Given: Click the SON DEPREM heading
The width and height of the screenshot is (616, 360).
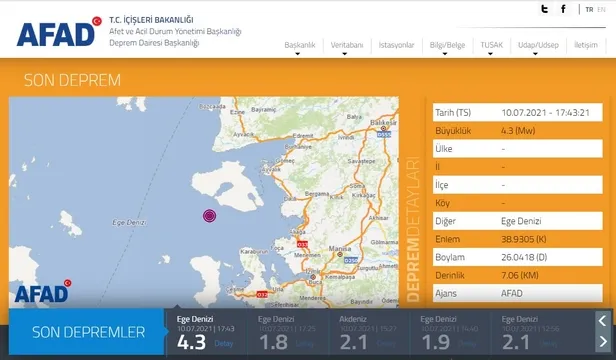Looking at the screenshot, I should (72, 80).
